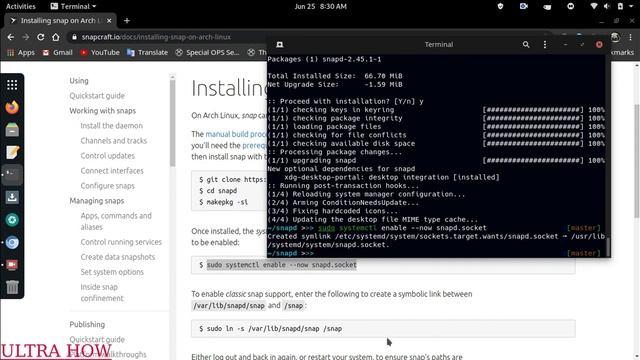This screenshot has height=360, width=640.
Task: Open the Terminal window's three-dot menu
Action: (544, 44)
